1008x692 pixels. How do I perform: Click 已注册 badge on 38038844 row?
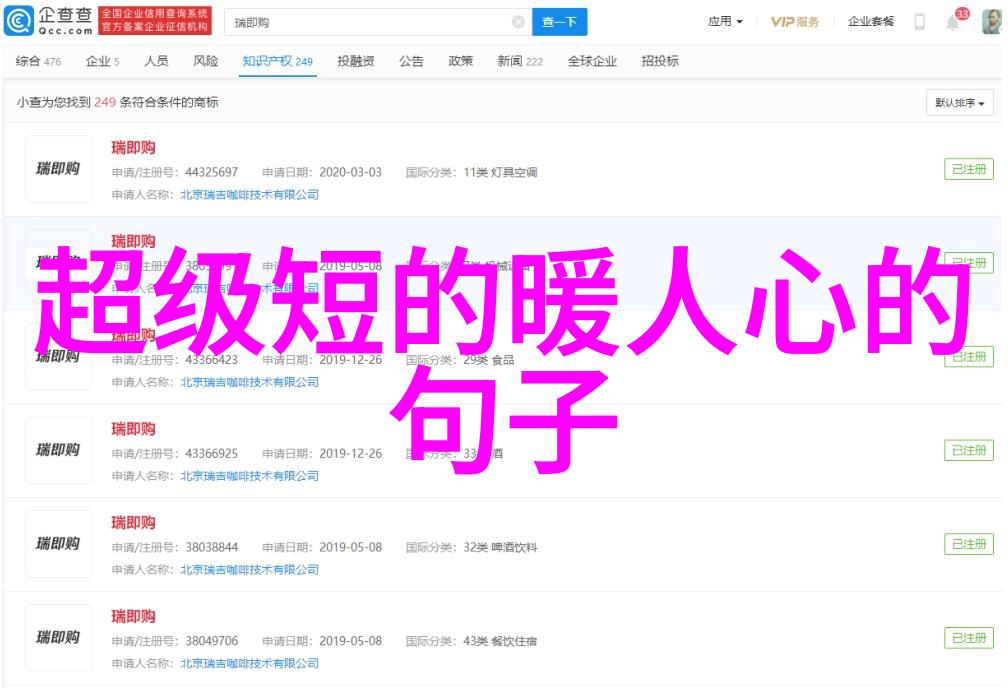pos(969,544)
